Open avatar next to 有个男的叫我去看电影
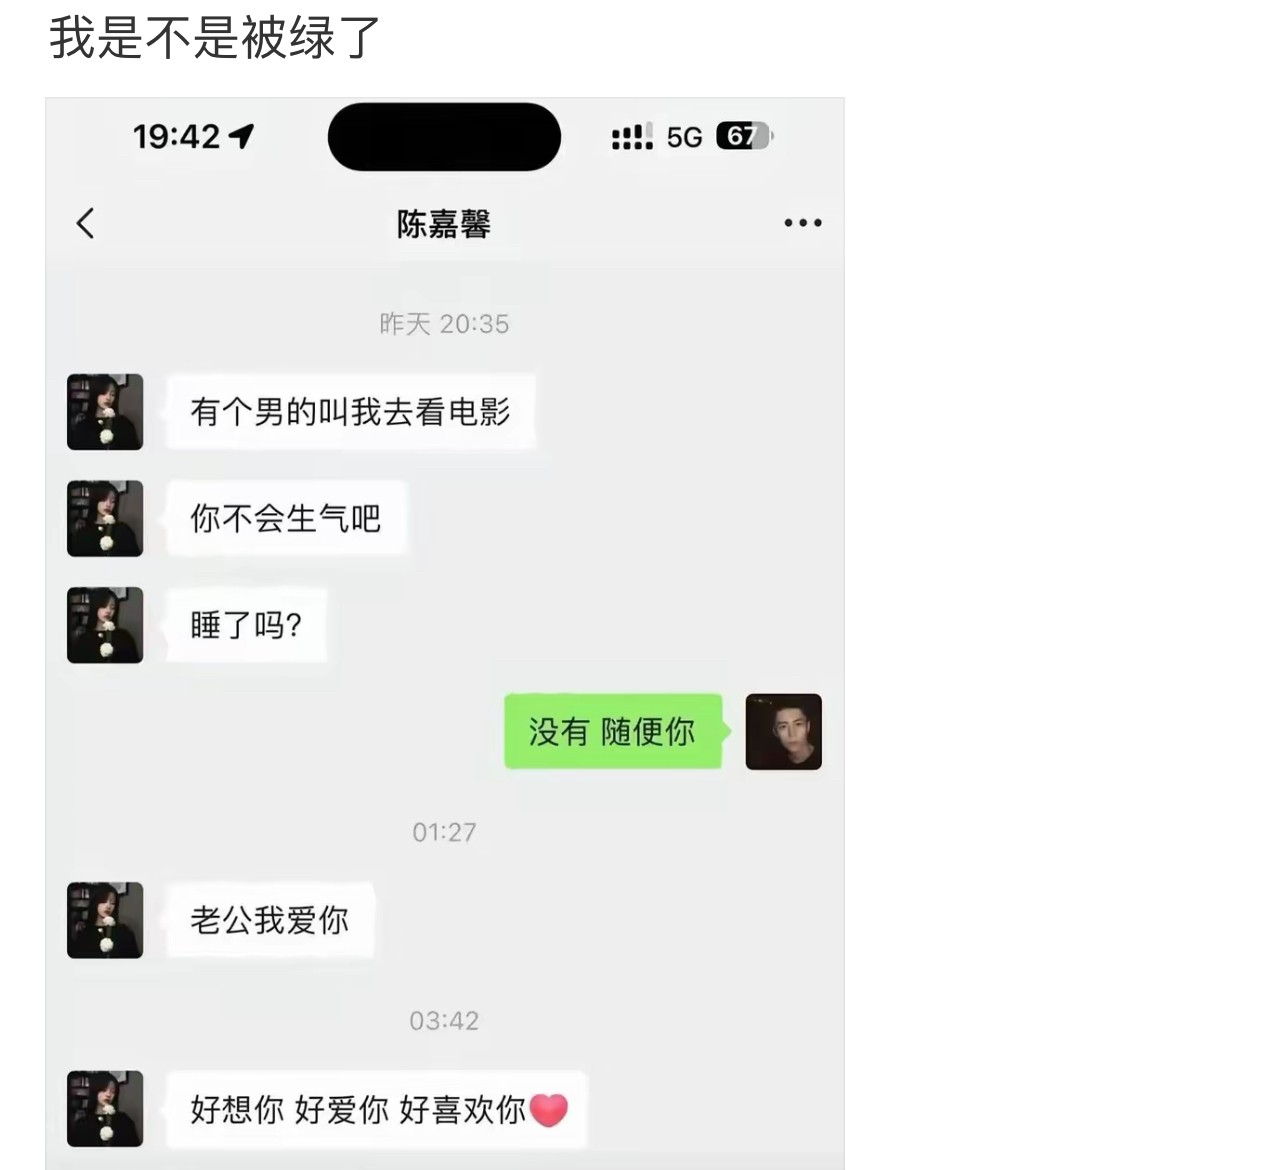 (105, 412)
